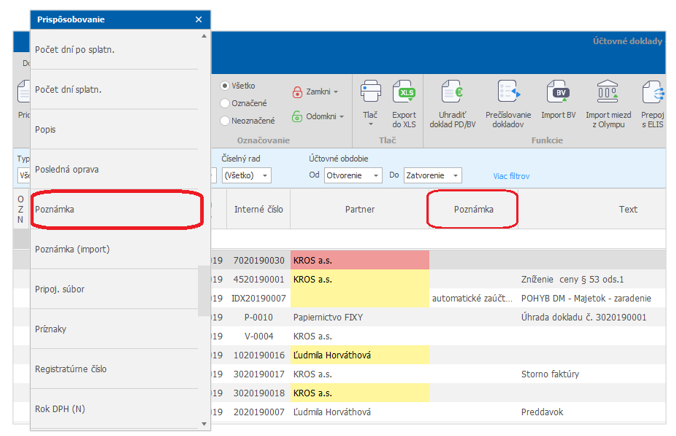Open the Viac filtrov link
The height and width of the screenshot is (436, 676).
tap(511, 176)
